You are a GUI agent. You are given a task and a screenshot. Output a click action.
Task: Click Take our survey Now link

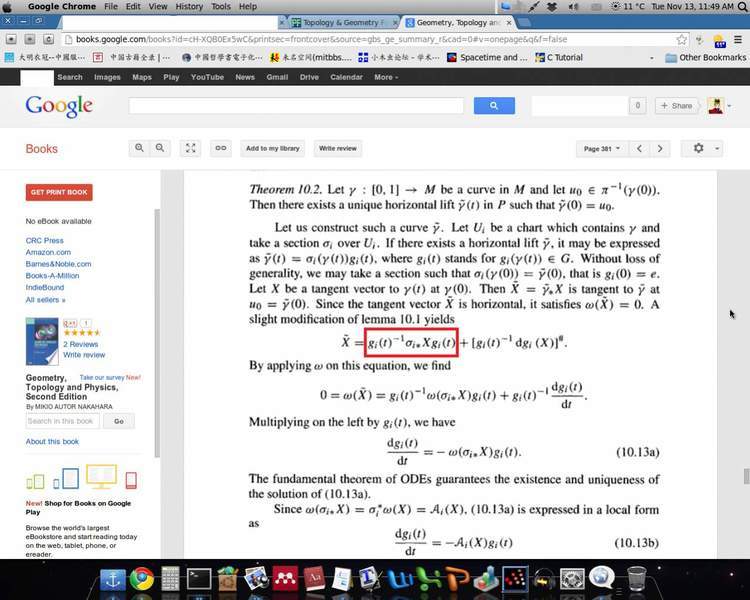tap(110, 378)
